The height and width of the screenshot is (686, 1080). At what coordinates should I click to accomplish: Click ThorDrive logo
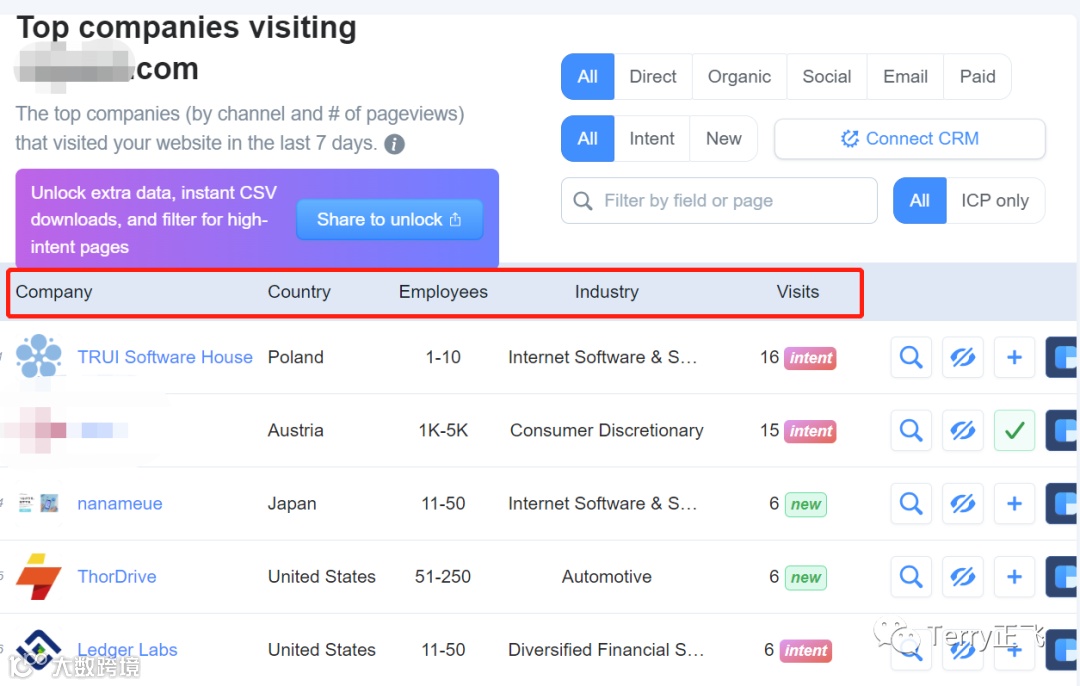(x=39, y=576)
